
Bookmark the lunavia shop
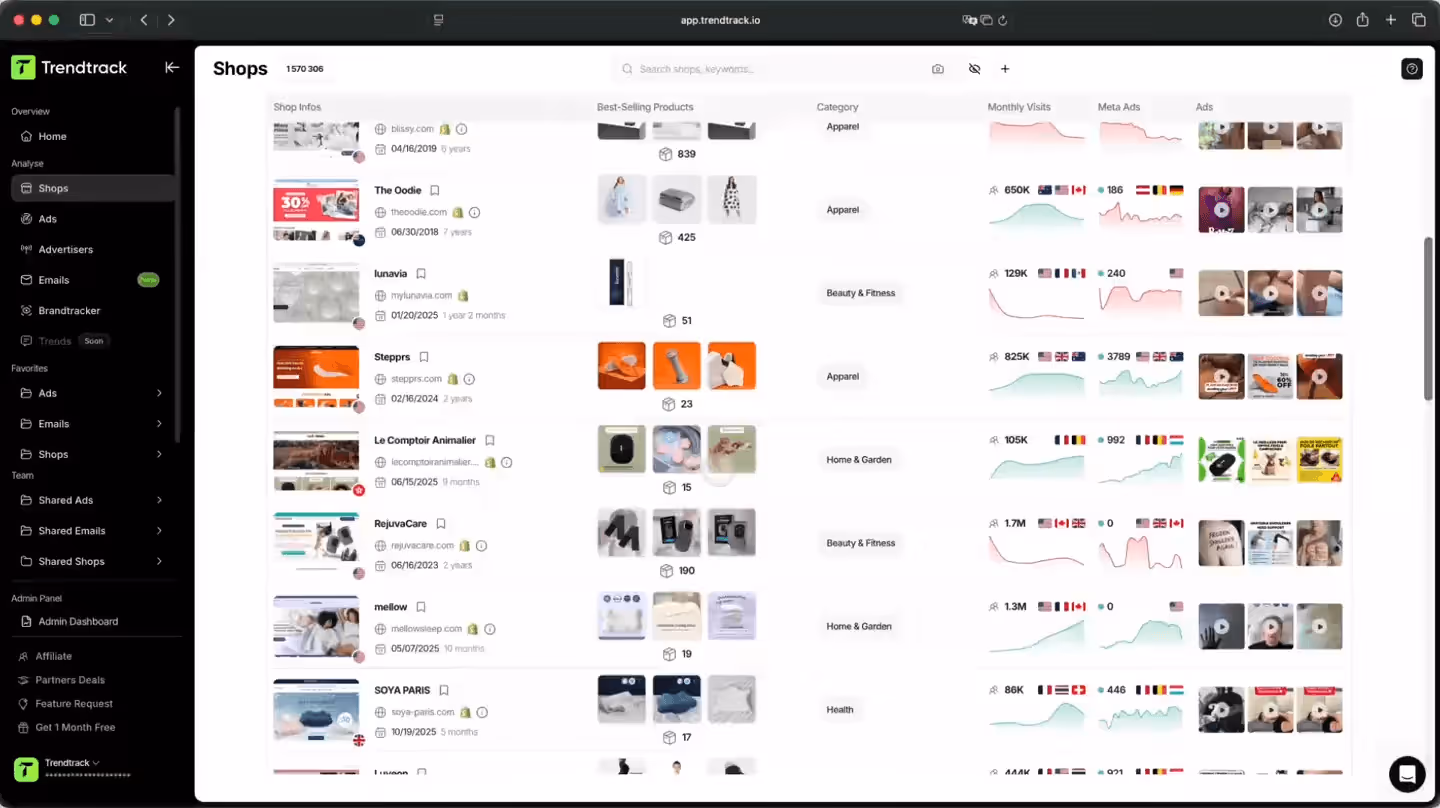coord(420,272)
